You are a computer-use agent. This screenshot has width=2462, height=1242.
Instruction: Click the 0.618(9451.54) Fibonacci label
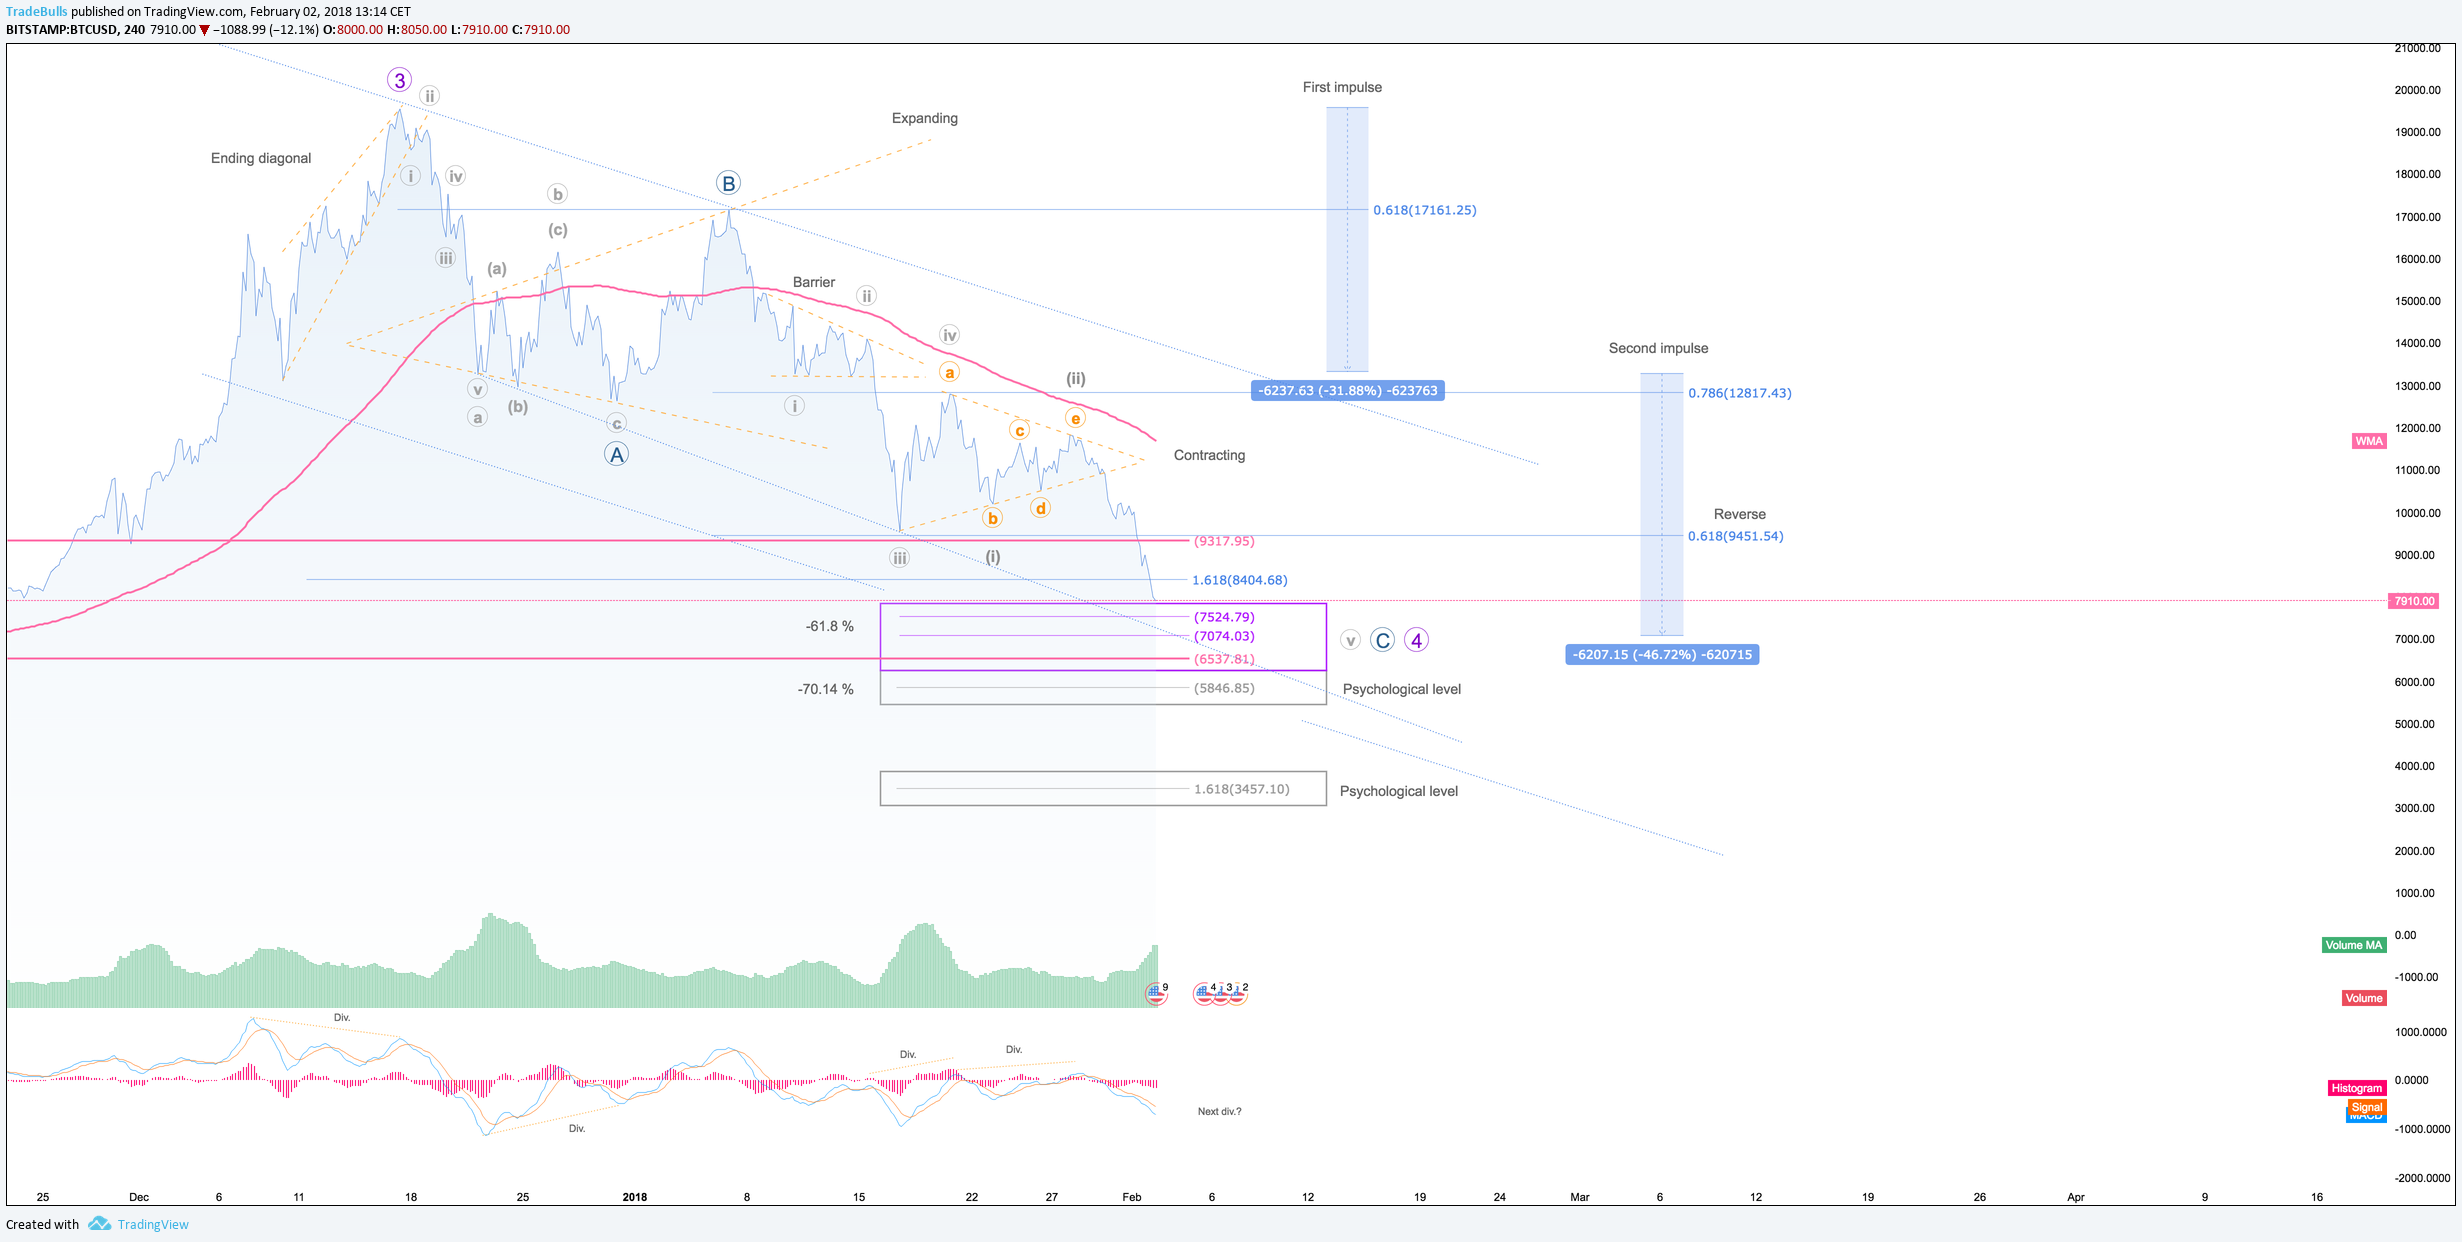click(1735, 536)
